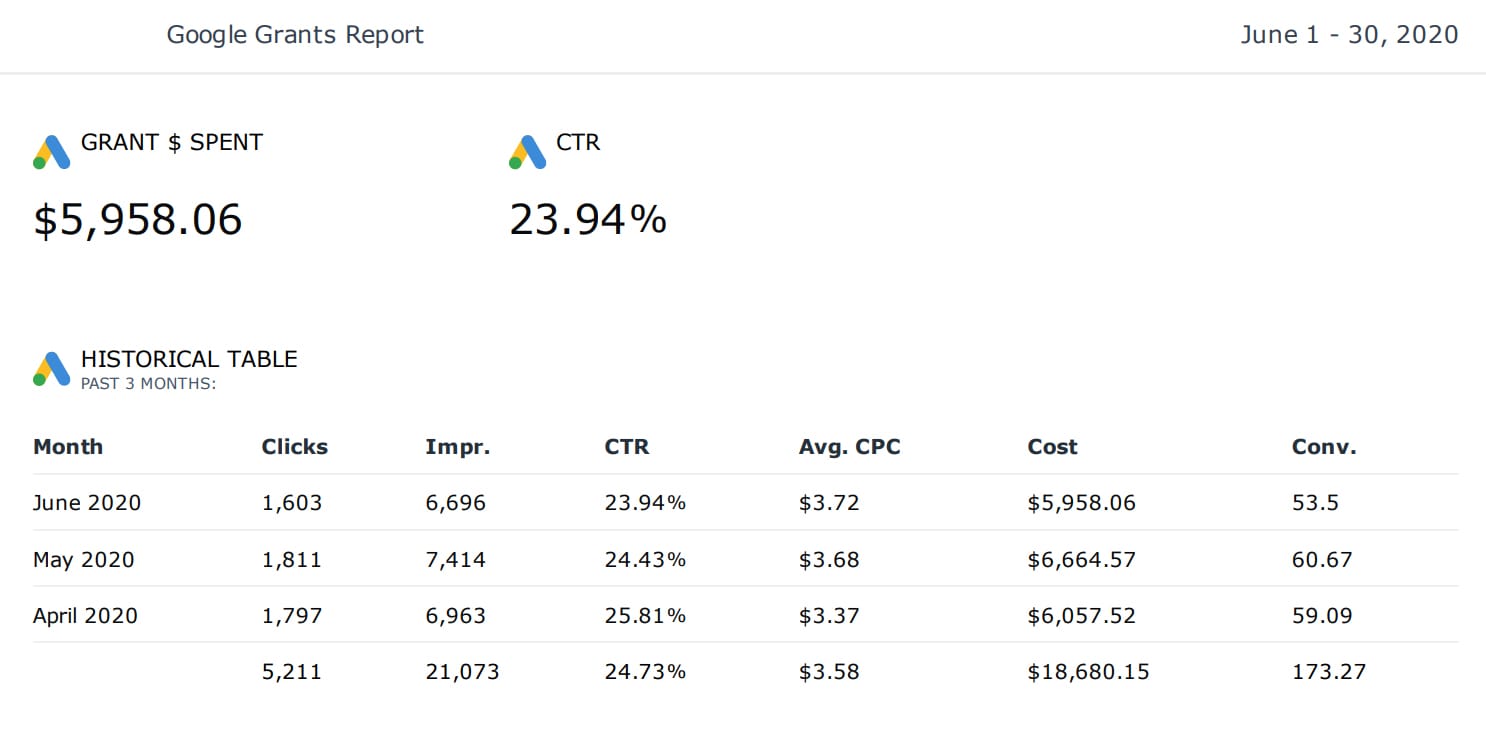1486x730 pixels.
Task: Select the April 2020 table row
Action: (x=85, y=615)
